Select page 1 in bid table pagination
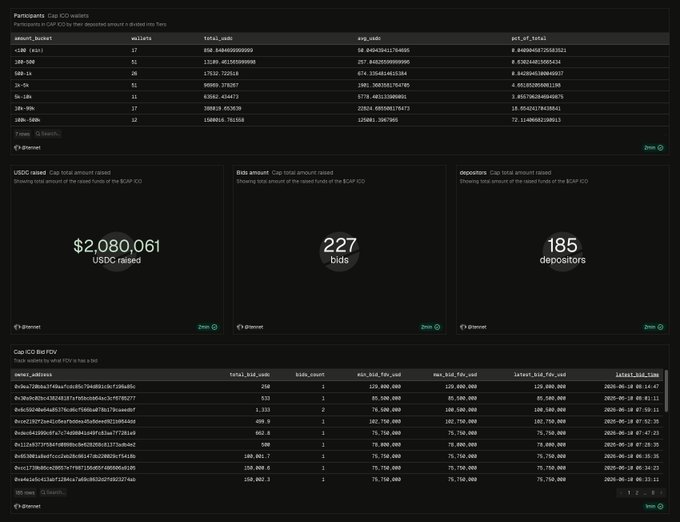 pos(629,493)
